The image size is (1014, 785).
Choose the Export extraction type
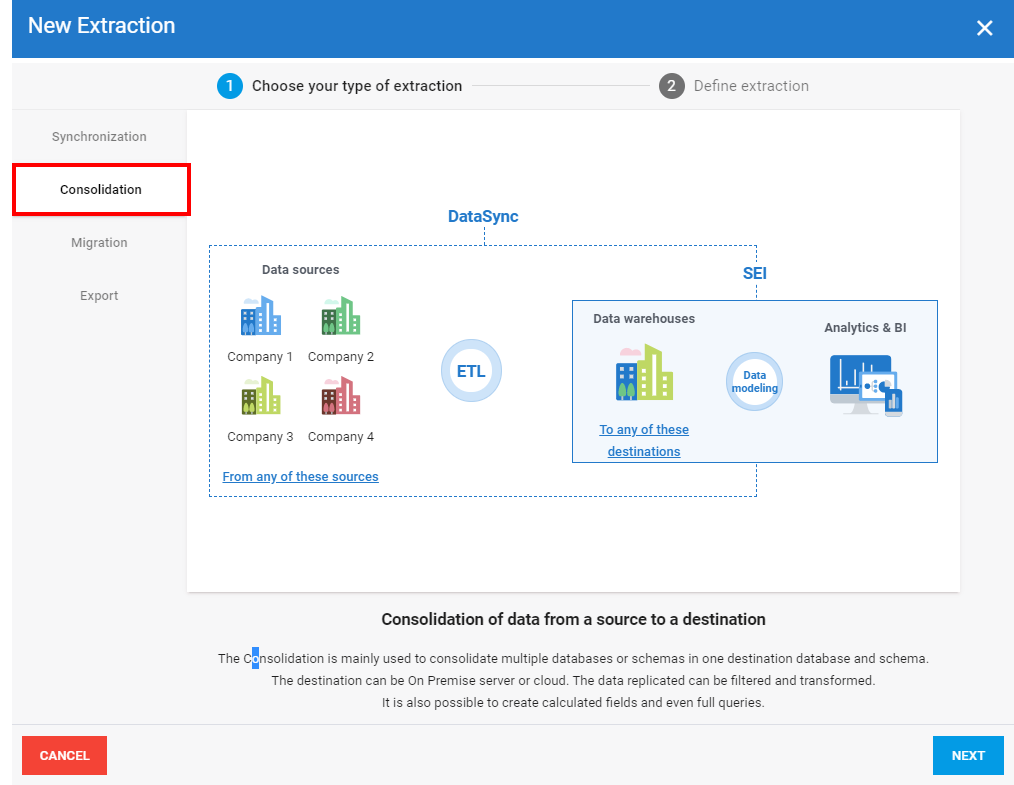[99, 296]
